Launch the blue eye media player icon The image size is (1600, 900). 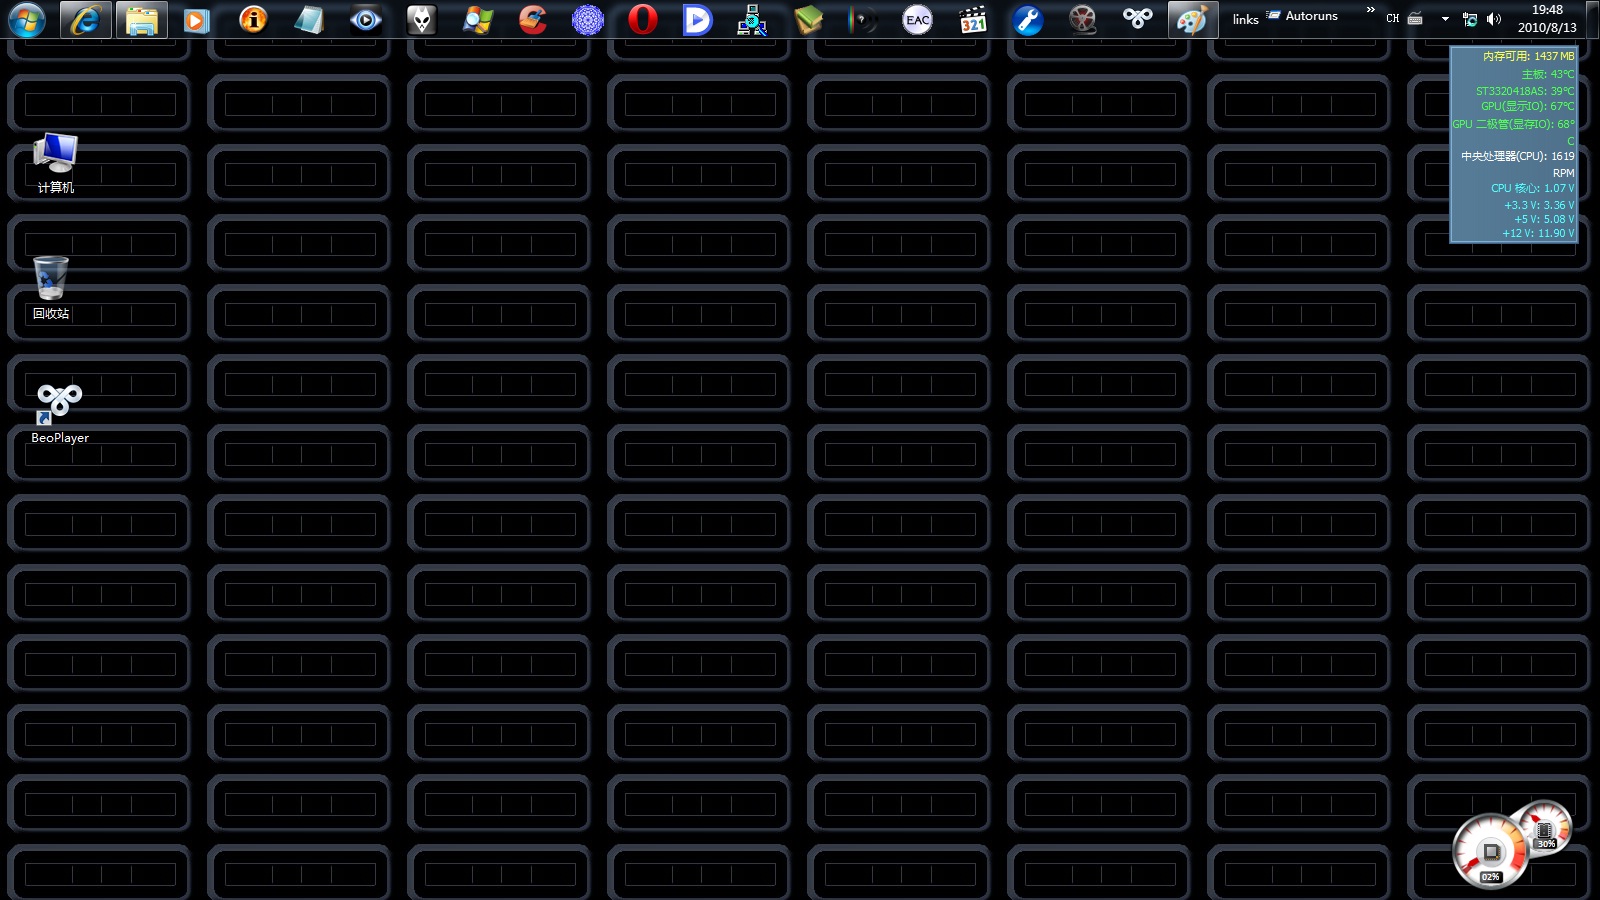[x=365, y=19]
